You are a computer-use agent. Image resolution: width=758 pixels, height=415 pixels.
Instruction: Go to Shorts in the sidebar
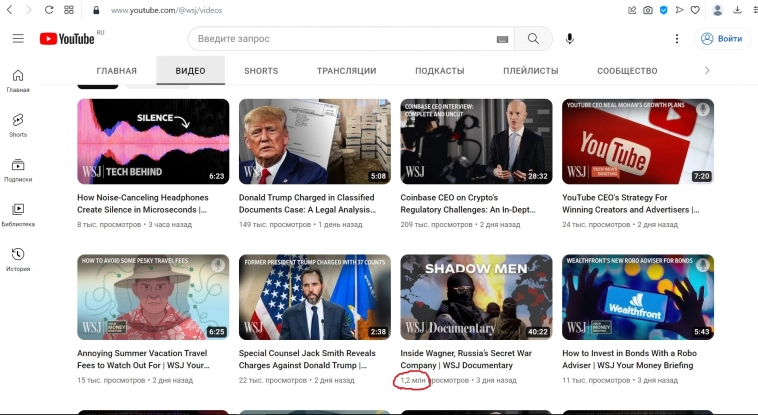click(x=18, y=124)
